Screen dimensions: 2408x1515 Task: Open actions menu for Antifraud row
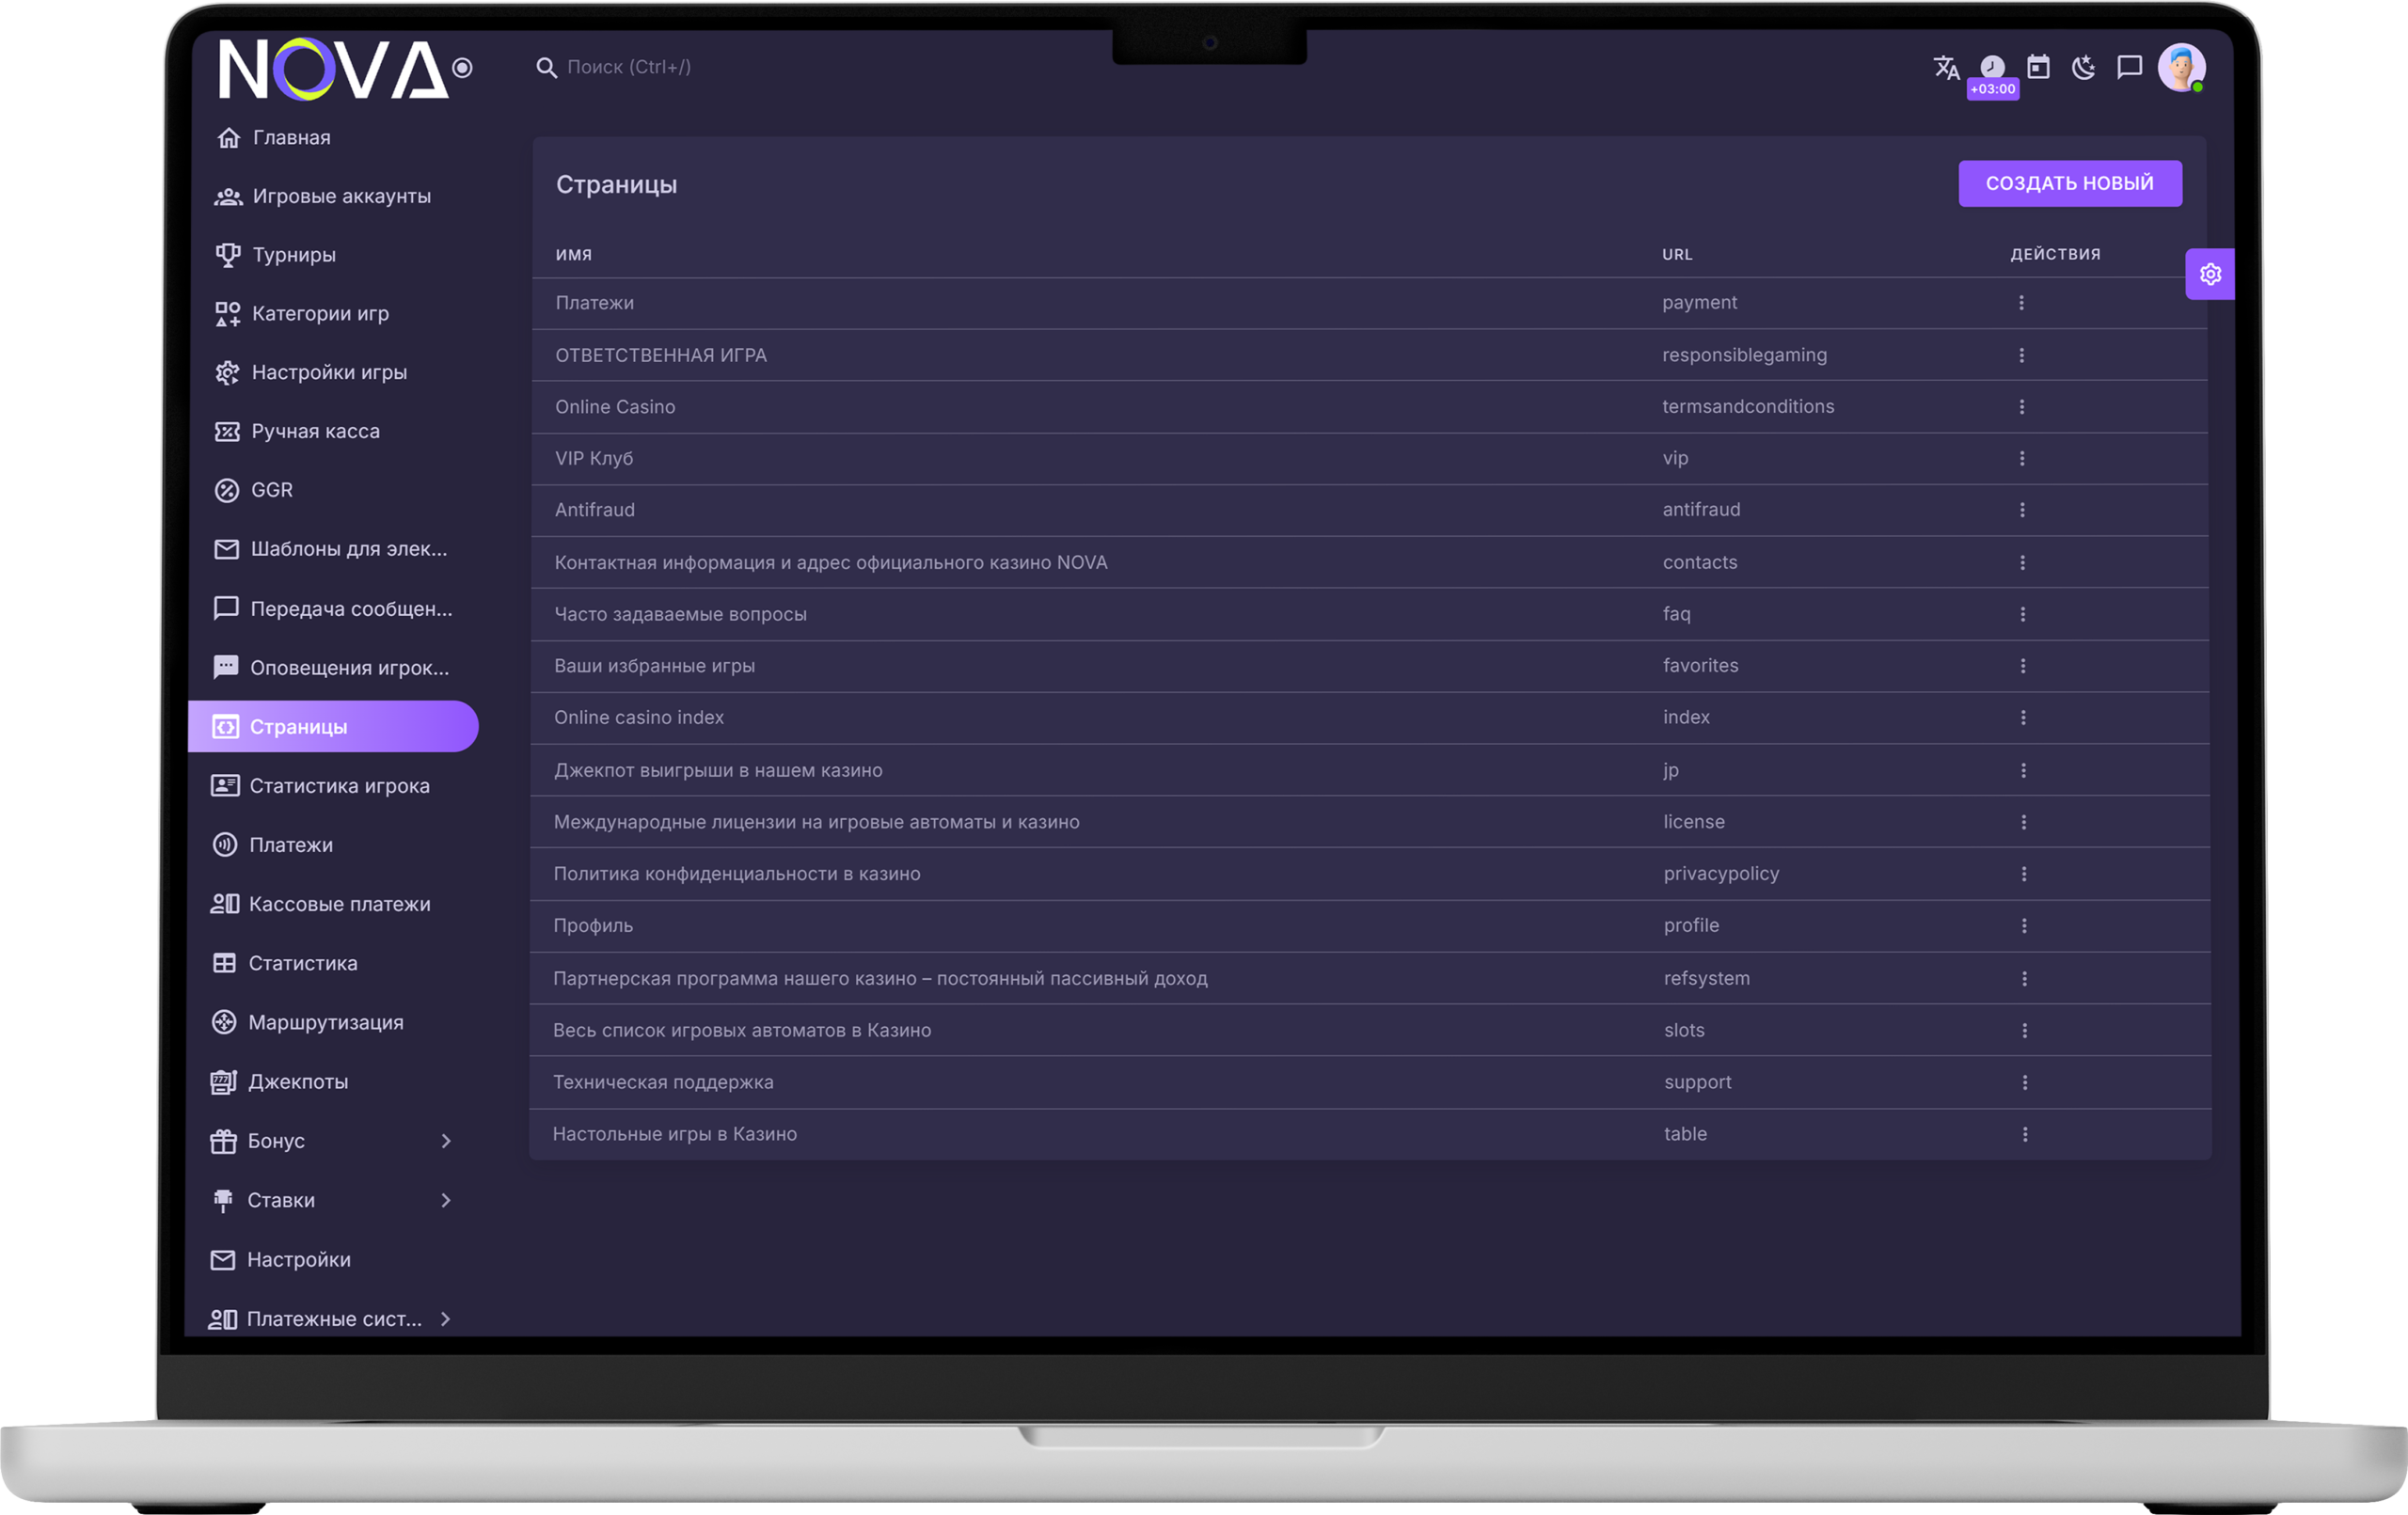point(2022,510)
